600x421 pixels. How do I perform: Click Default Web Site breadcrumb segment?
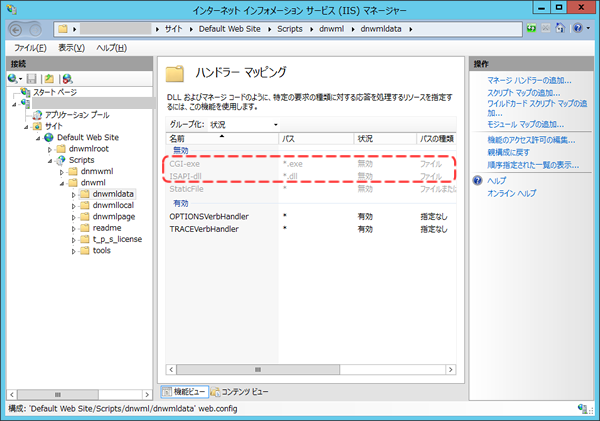pyautogui.click(x=230, y=29)
